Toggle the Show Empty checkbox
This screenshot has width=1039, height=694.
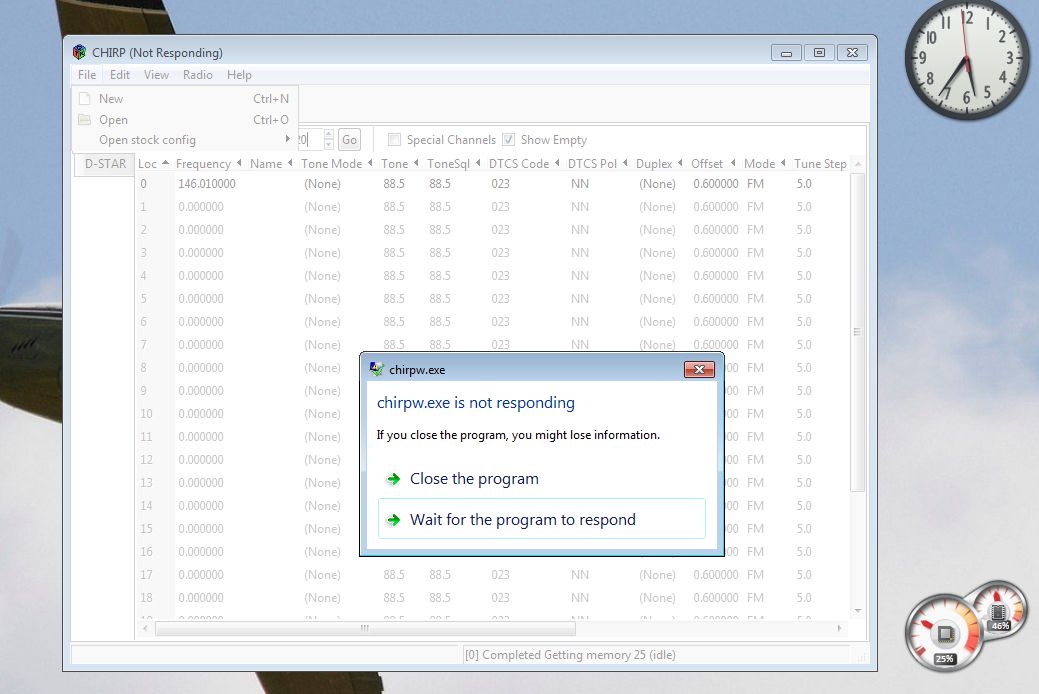tap(508, 139)
